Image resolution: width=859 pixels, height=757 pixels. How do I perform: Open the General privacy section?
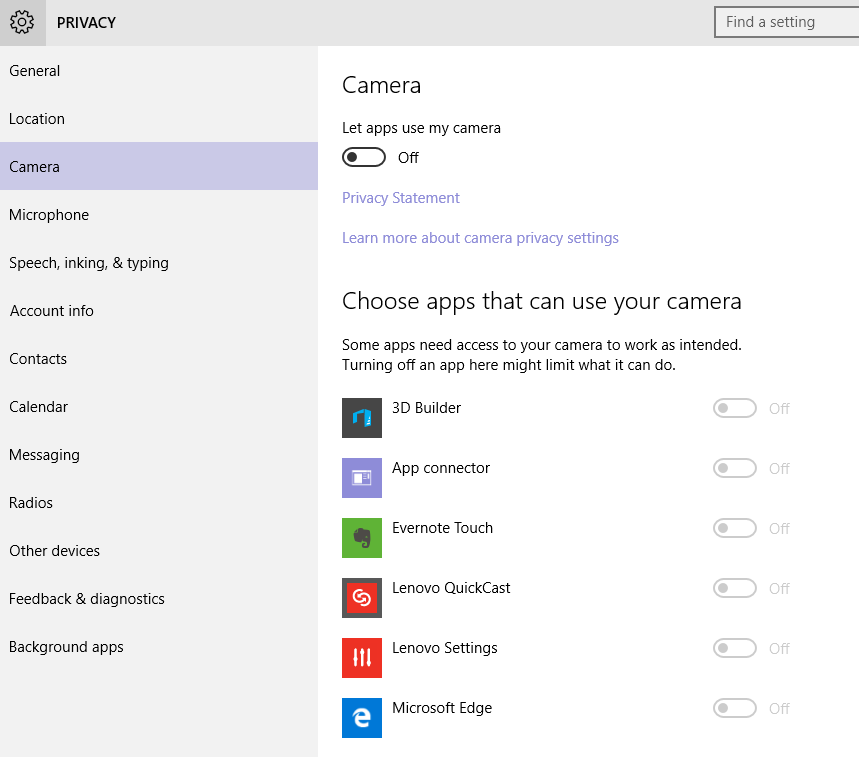[x=159, y=71]
